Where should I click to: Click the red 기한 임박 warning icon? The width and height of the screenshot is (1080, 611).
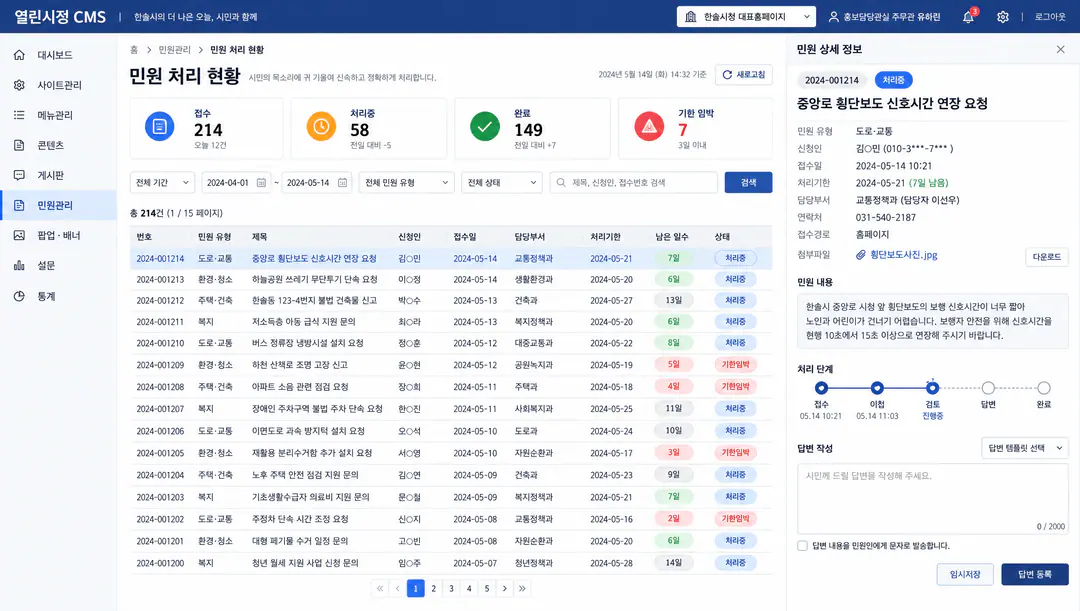[x=649, y=127]
